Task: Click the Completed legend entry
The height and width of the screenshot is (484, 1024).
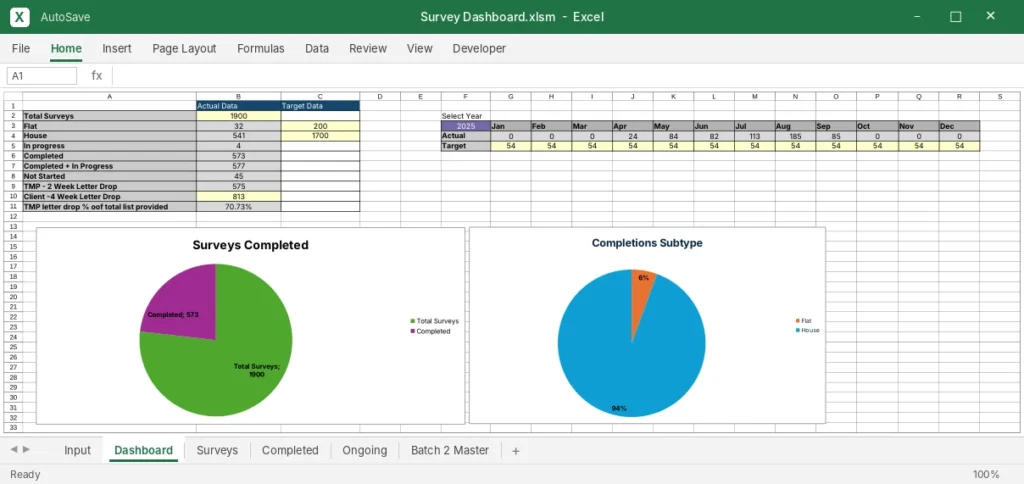Action: (430, 331)
